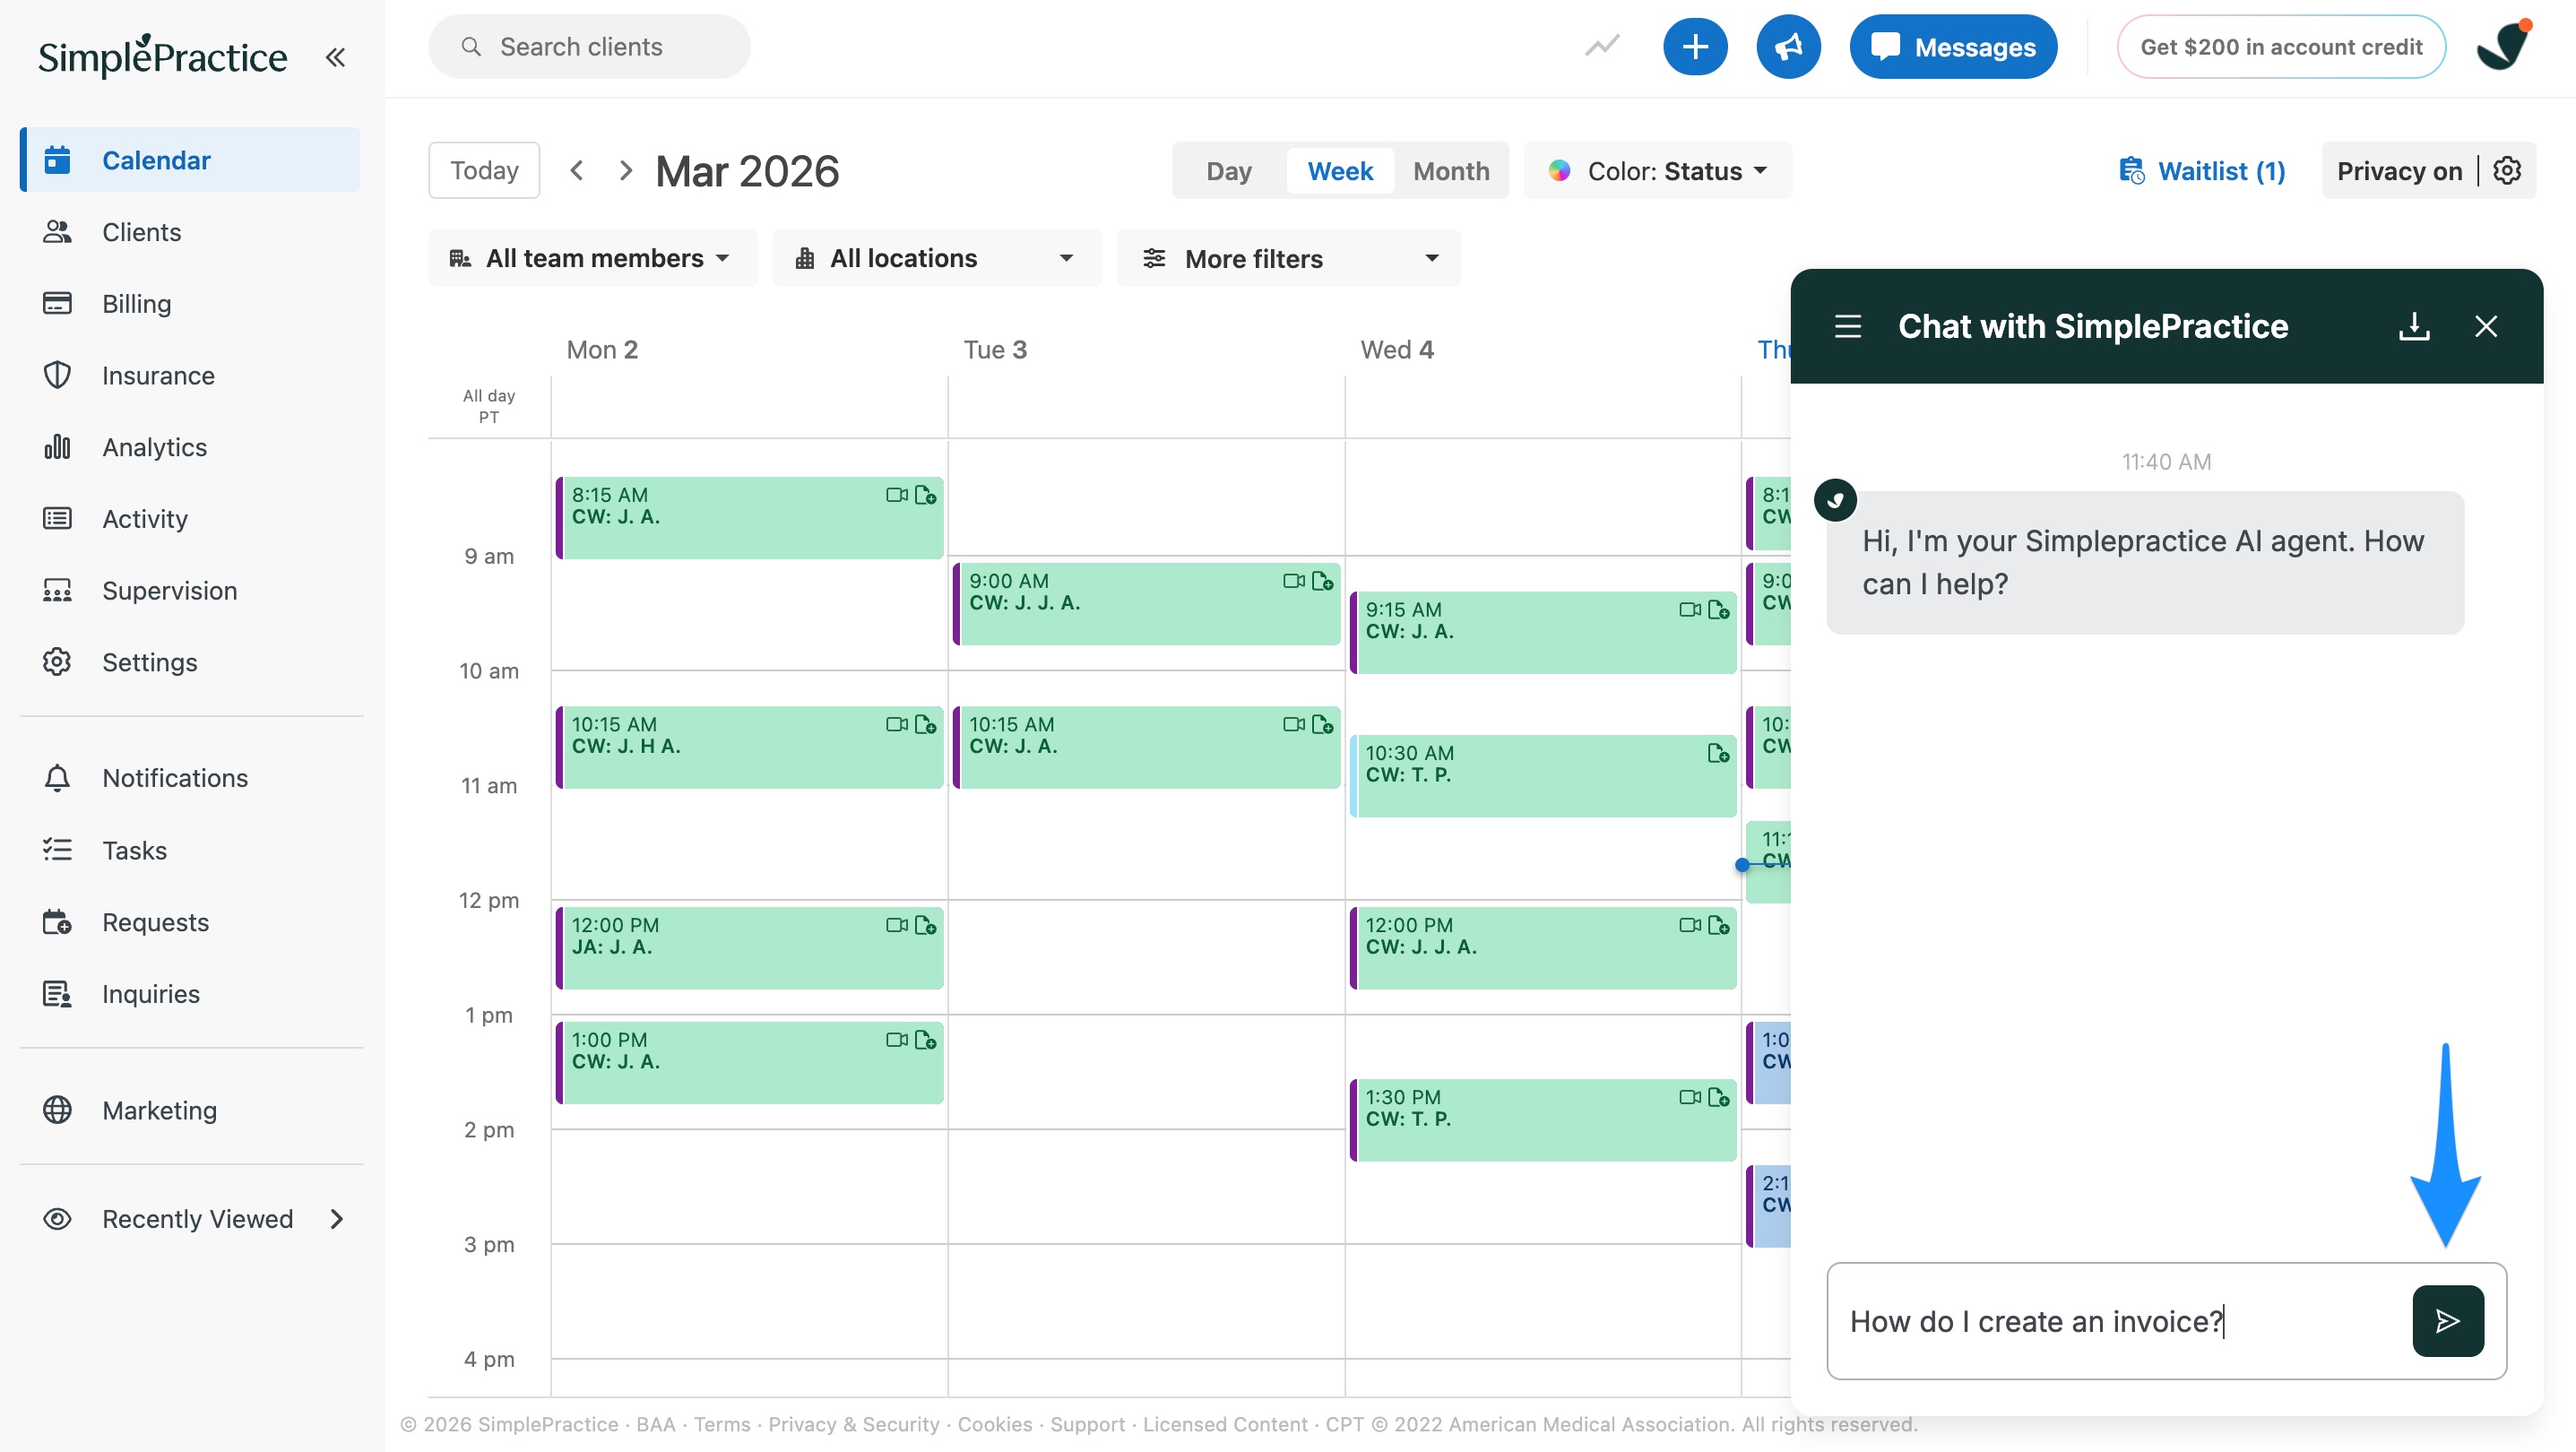Open Licensed Content footer link
The height and width of the screenshot is (1452, 2576).
coord(1225,1424)
